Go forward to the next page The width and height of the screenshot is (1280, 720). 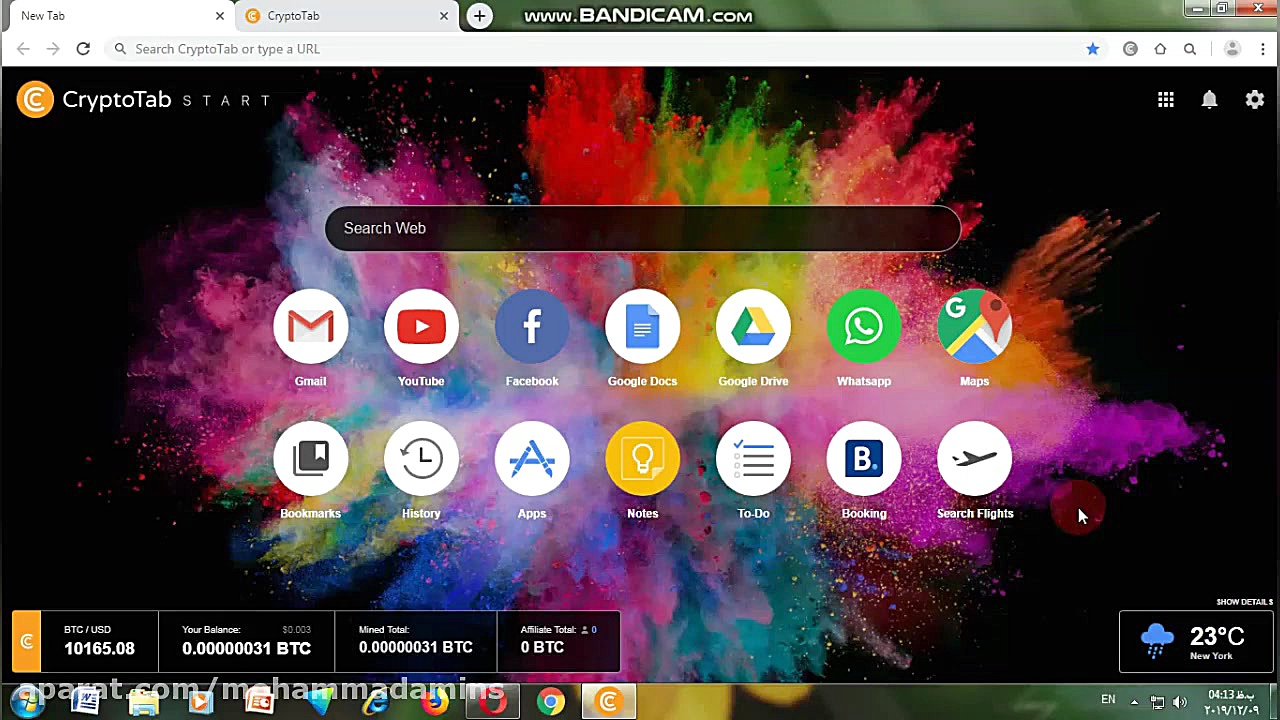pyautogui.click(x=53, y=49)
